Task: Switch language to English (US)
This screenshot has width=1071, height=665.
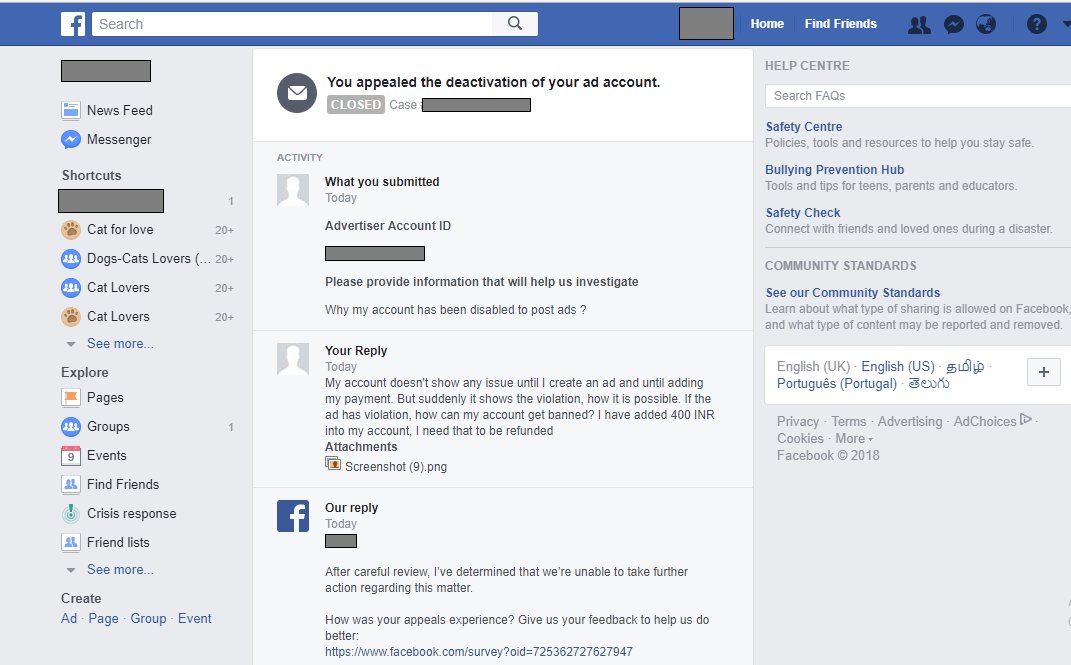Action: (898, 366)
